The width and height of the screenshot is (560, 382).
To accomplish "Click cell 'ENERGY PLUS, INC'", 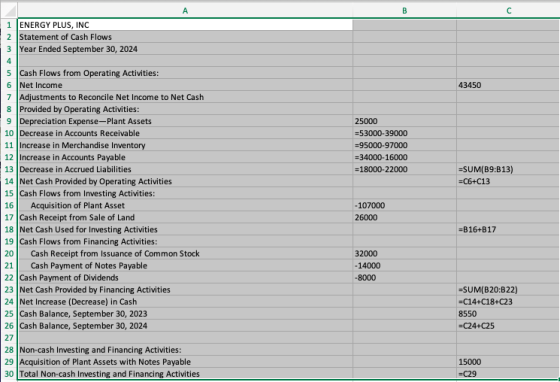I will (x=185, y=25).
